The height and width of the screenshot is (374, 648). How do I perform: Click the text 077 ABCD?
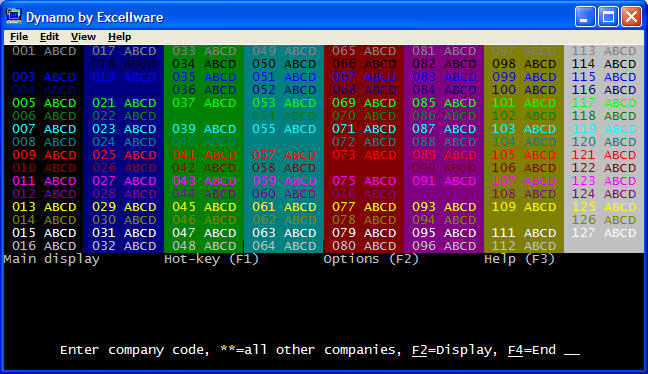point(364,207)
